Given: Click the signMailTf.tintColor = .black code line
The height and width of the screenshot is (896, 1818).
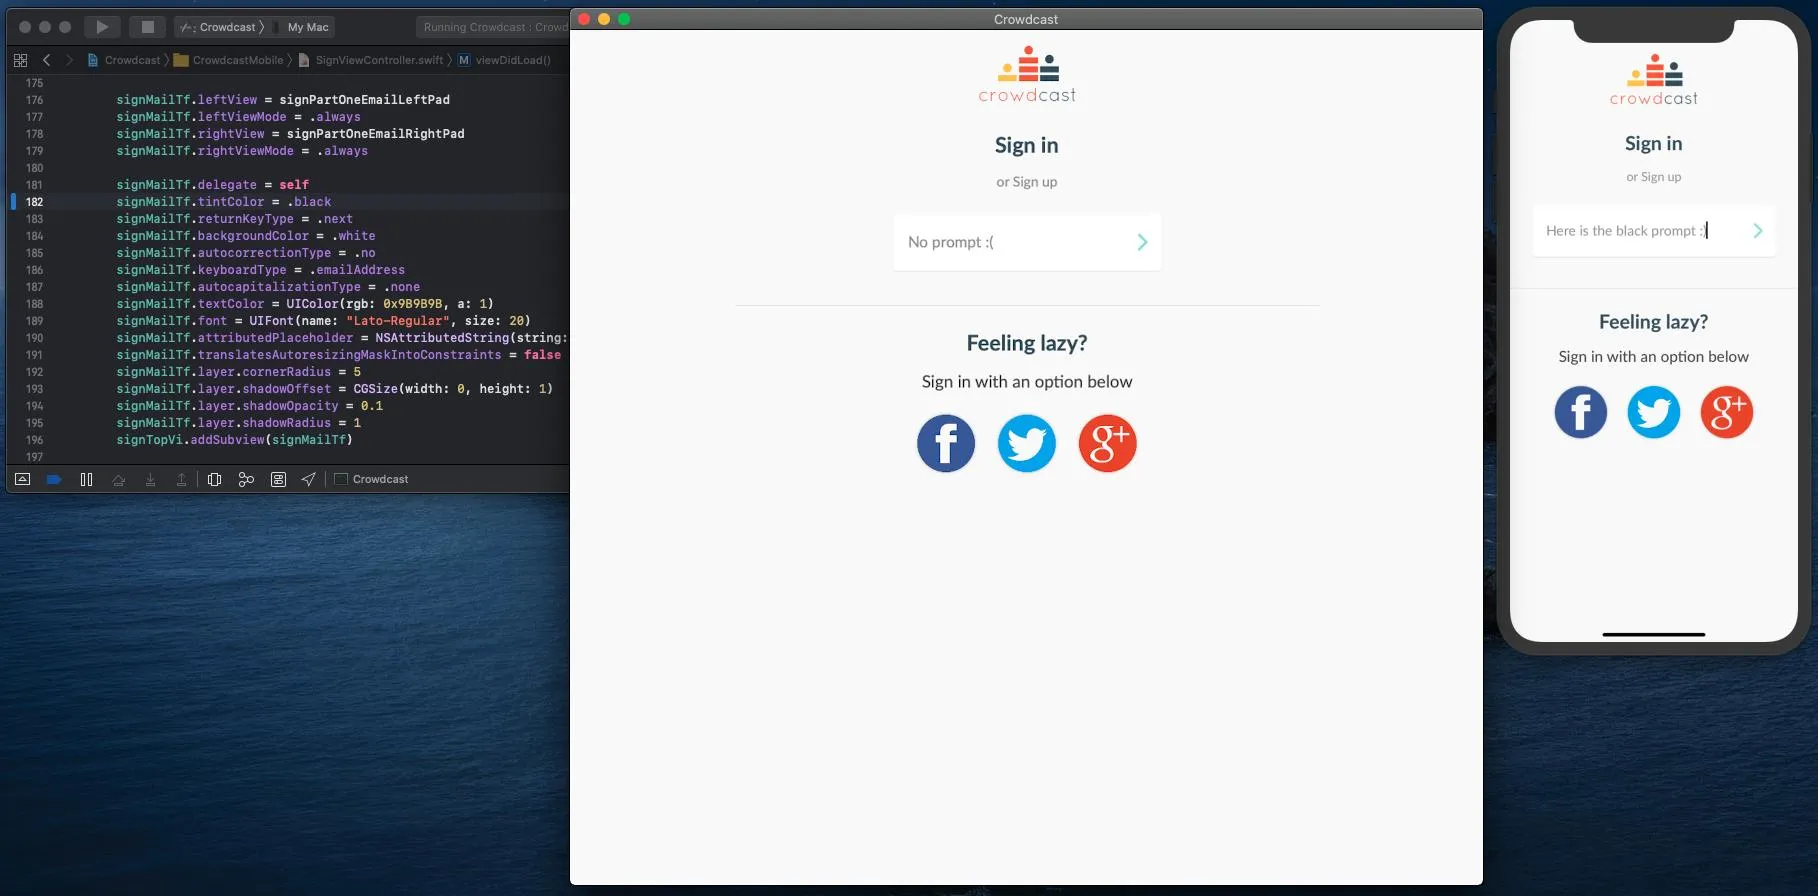Looking at the screenshot, I should tap(224, 202).
